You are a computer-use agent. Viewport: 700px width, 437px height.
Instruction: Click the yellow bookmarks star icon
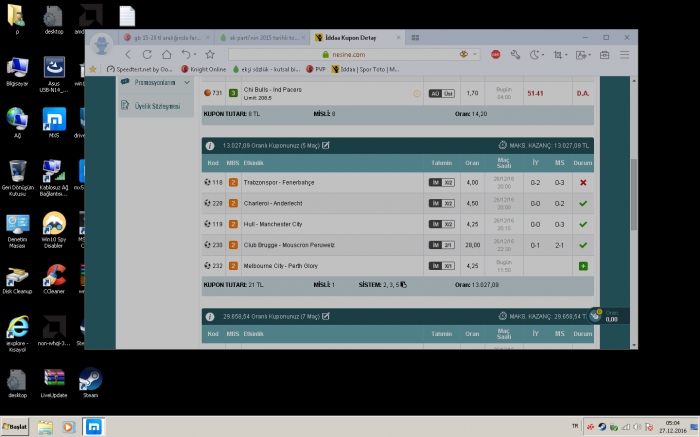(x=93, y=69)
